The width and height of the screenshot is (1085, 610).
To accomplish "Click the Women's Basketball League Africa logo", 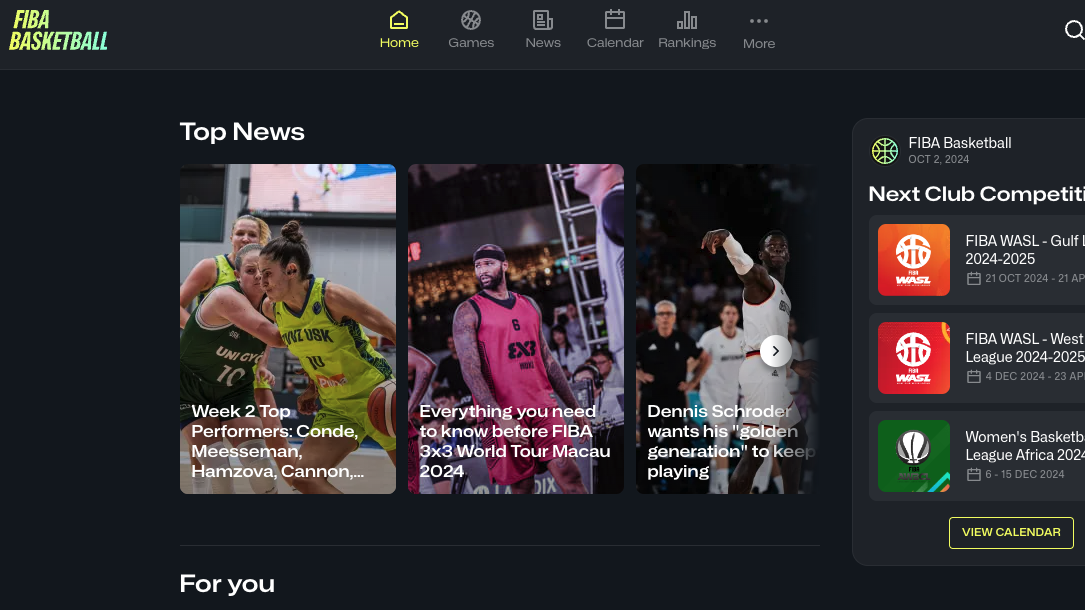I will [x=914, y=456].
